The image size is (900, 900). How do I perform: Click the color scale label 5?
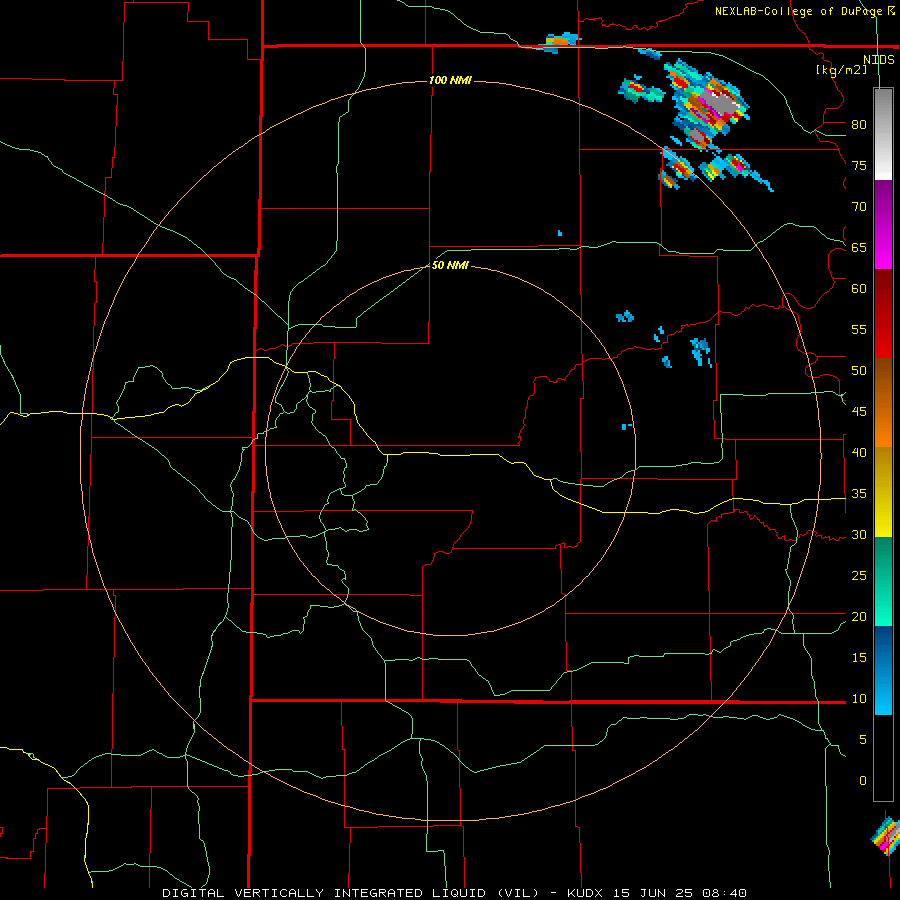click(863, 740)
